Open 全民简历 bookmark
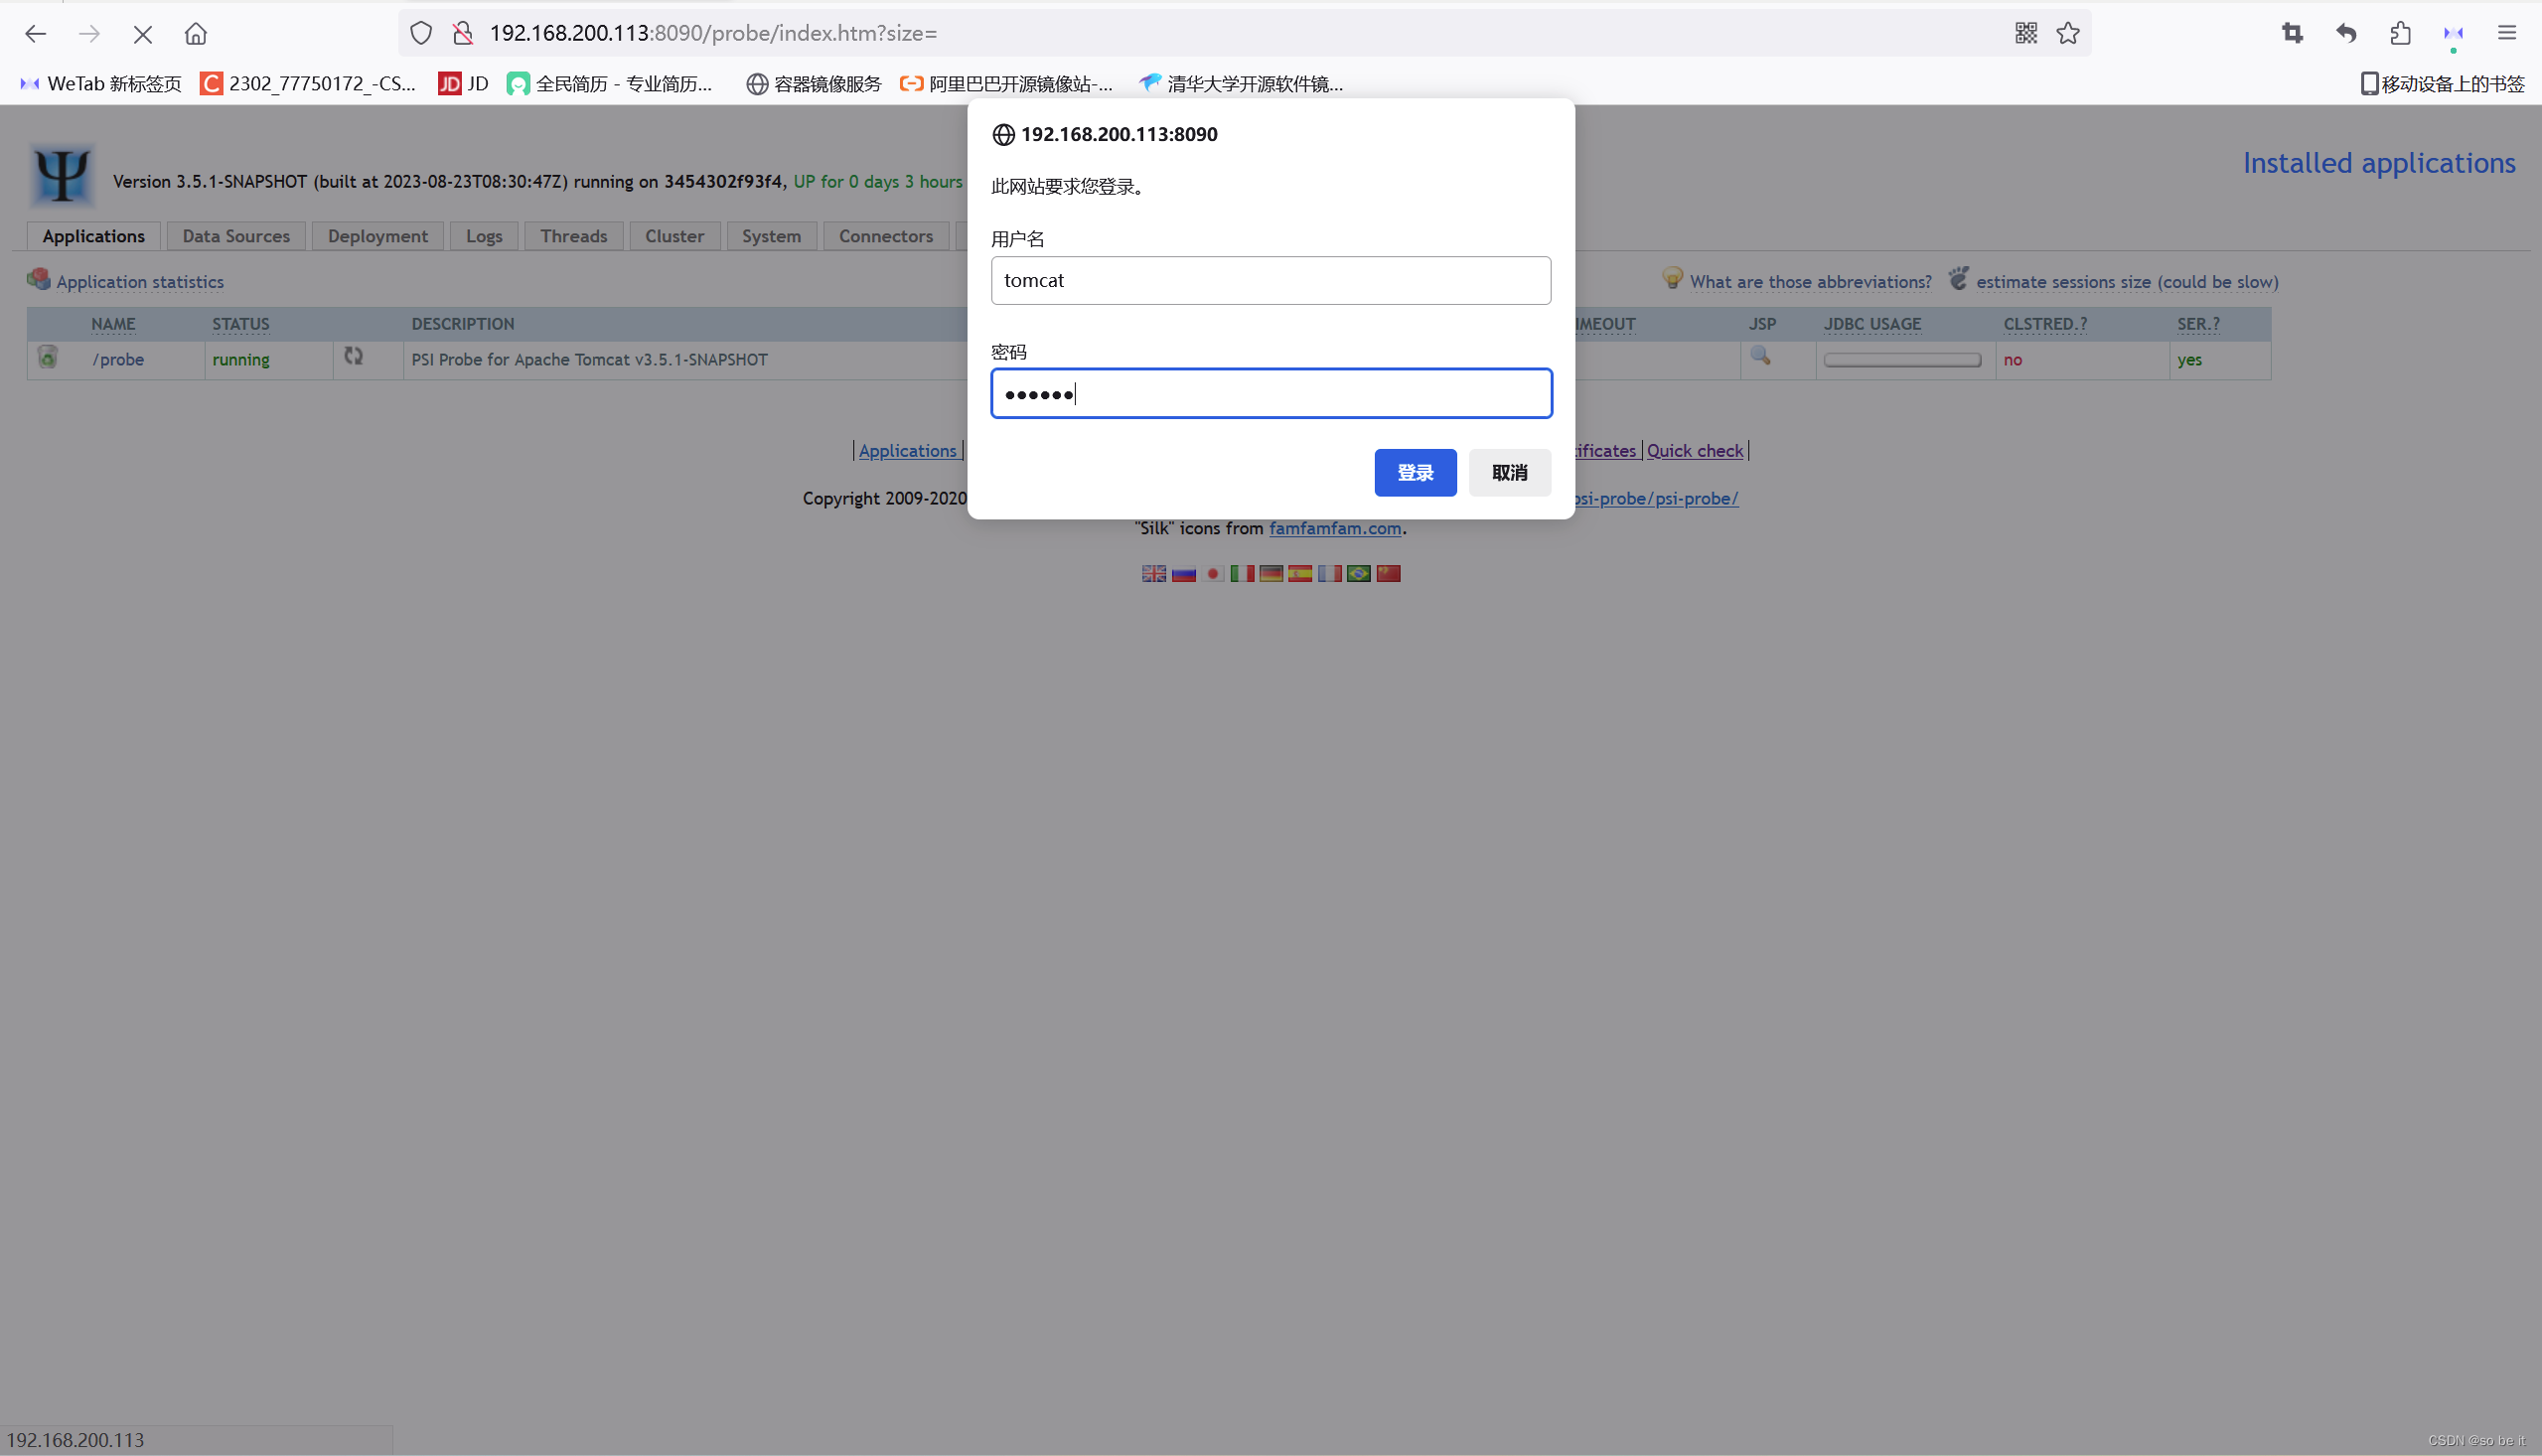The image size is (2542, 1456). [610, 84]
